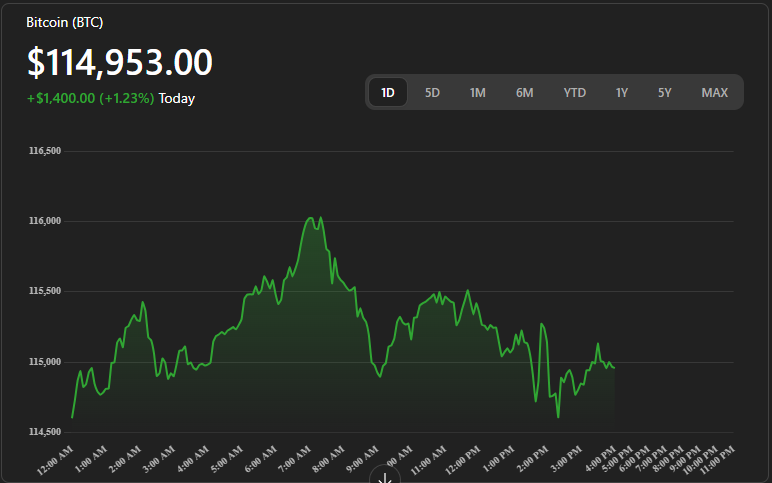The height and width of the screenshot is (483, 772).
Task: Click the chart peak near 7:00 AM
Action: coord(313,218)
